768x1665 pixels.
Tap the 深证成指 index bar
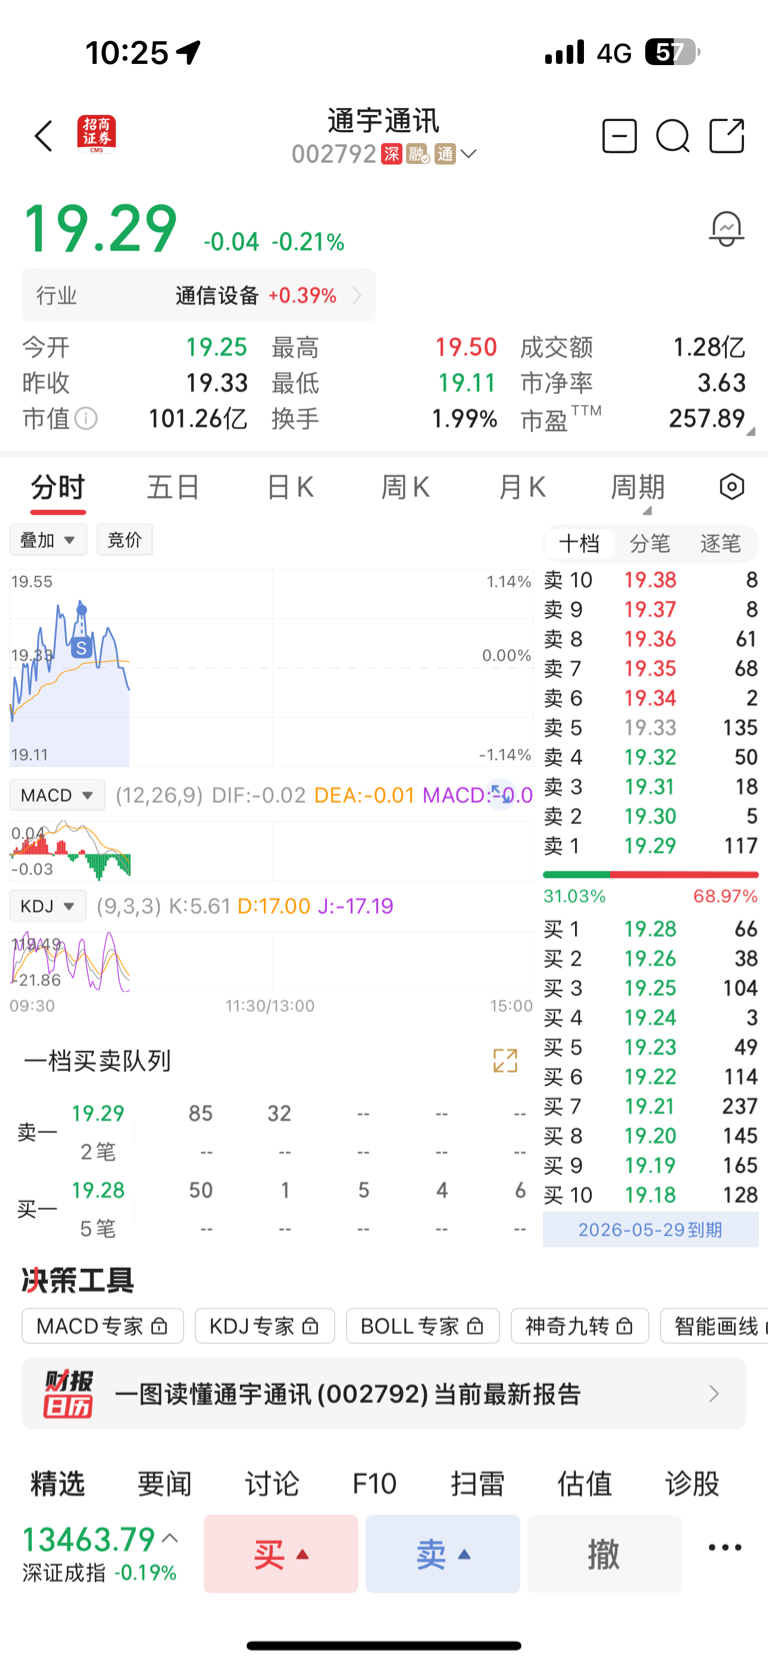tap(100, 1554)
